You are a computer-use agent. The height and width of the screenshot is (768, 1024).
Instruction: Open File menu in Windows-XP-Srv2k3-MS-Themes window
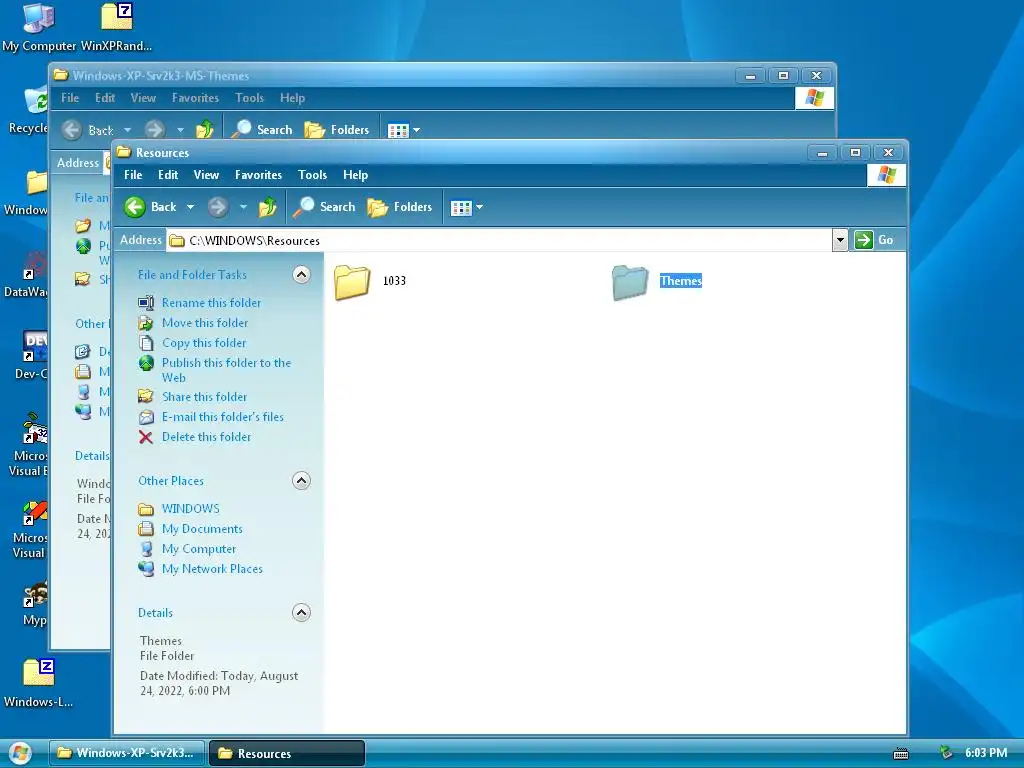click(x=70, y=98)
